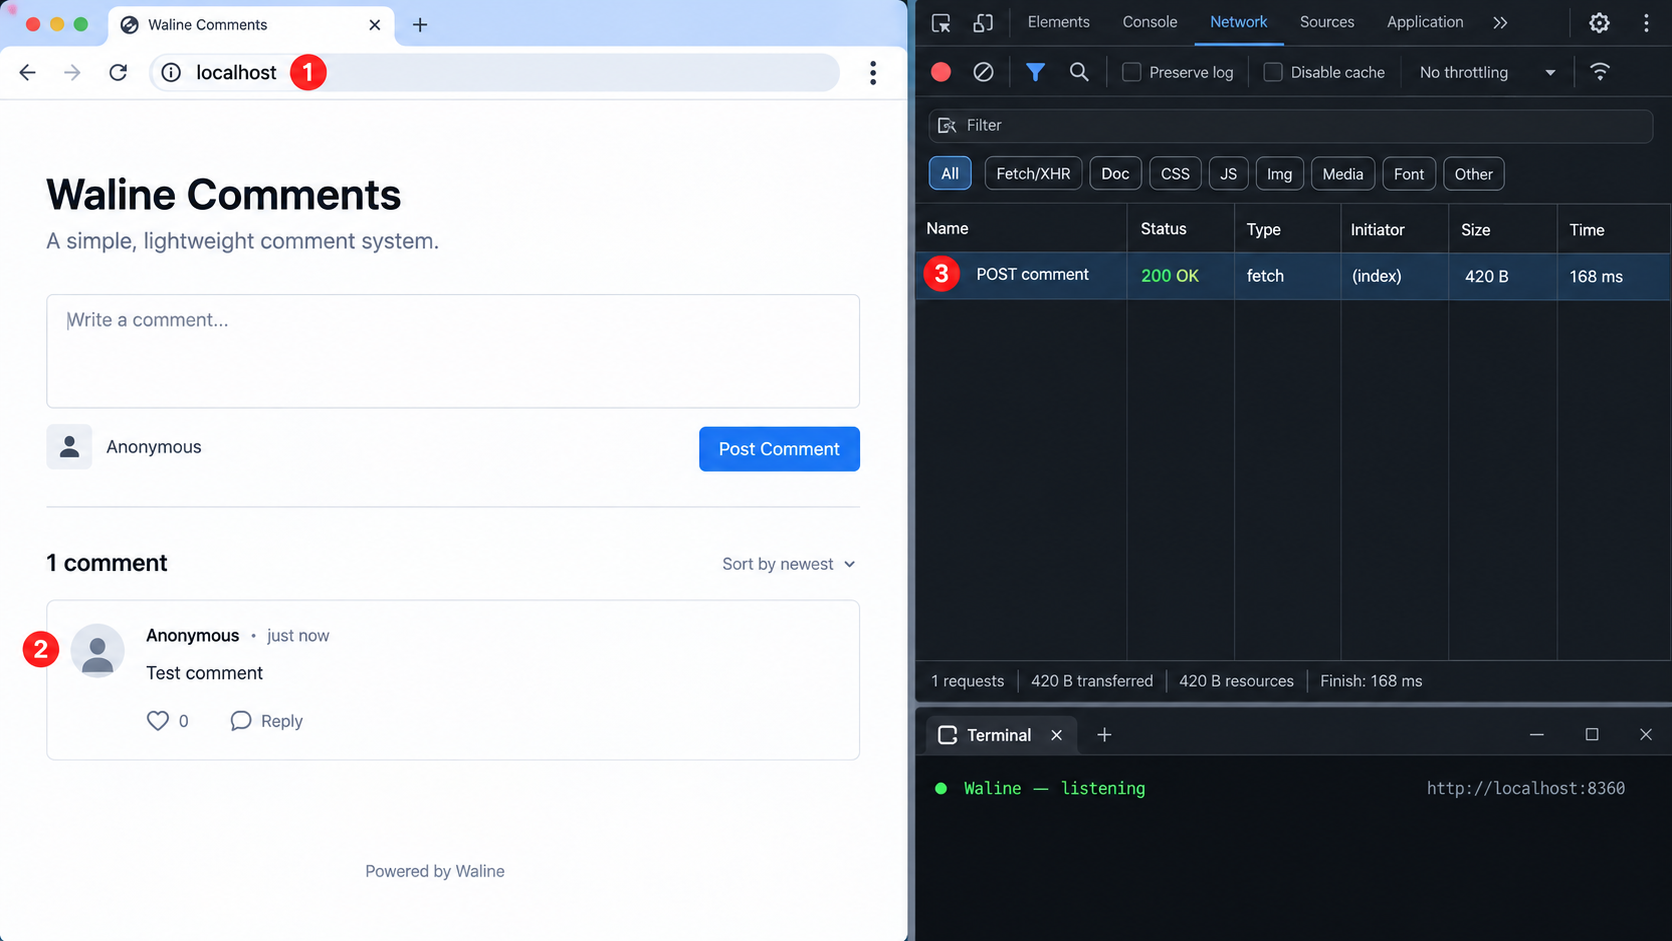The height and width of the screenshot is (941, 1672).
Task: Switch to the Console tab
Action: (x=1149, y=22)
